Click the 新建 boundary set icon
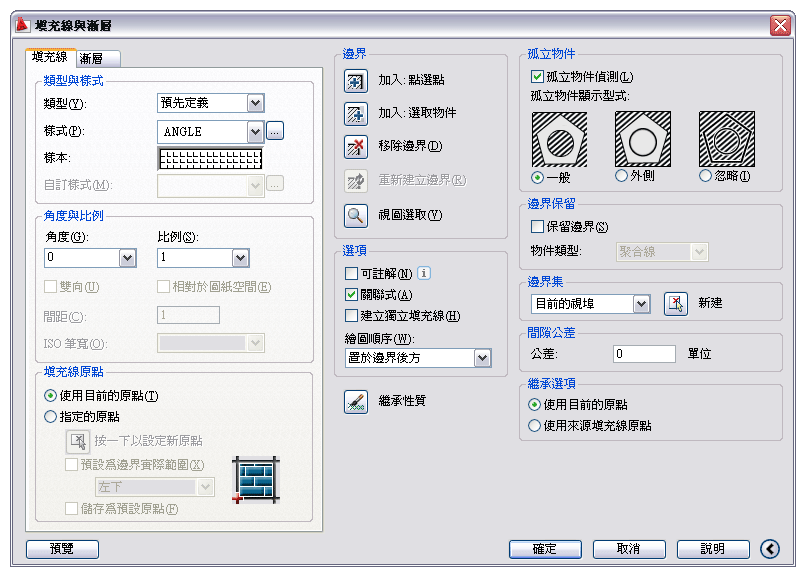 676,303
